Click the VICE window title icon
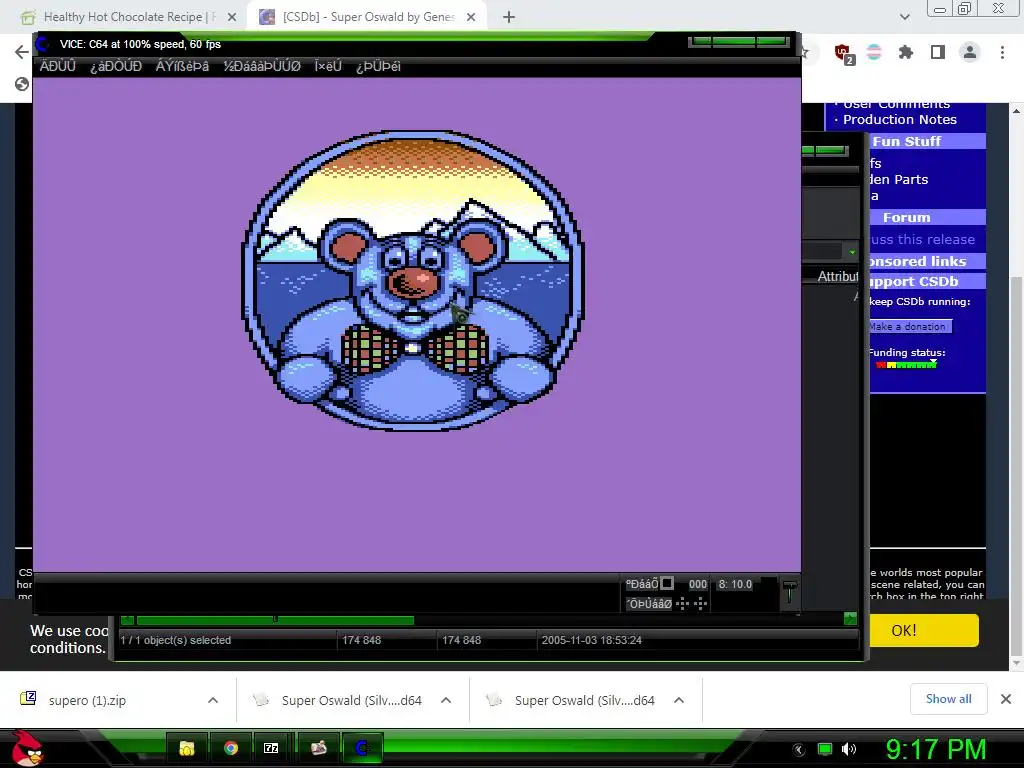 pos(43,44)
